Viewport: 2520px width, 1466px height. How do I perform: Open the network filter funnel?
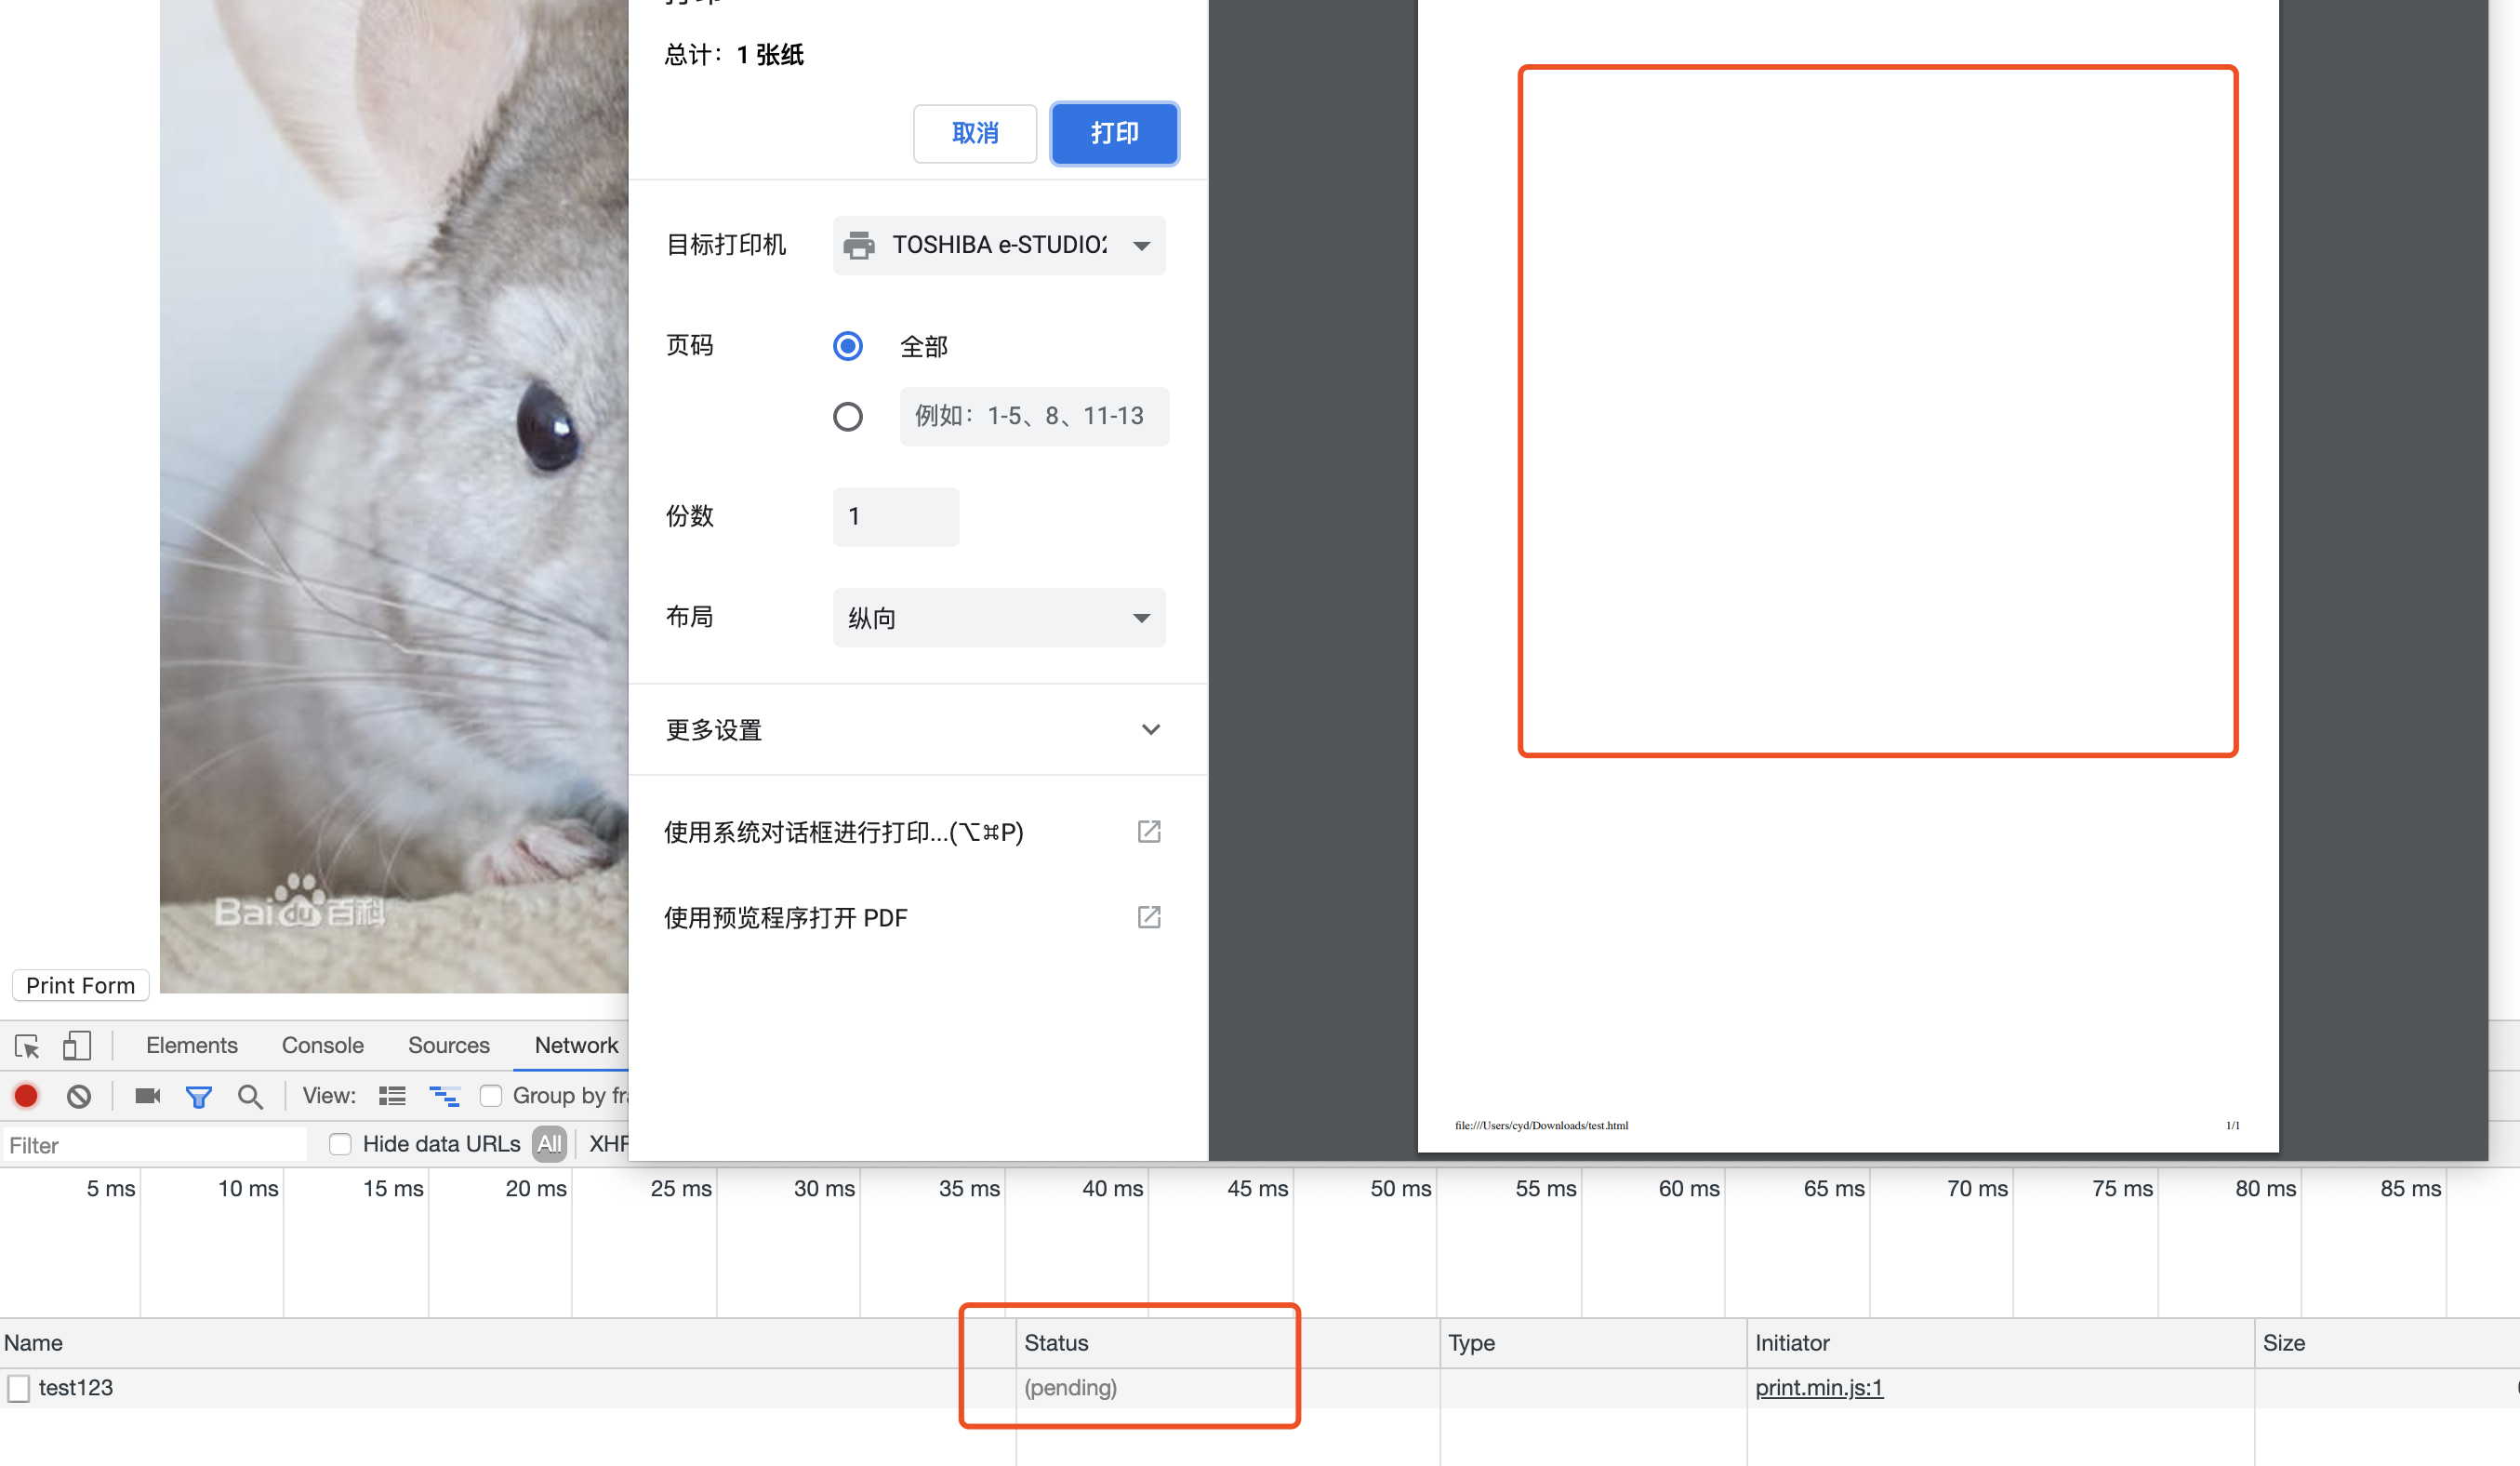199,1096
